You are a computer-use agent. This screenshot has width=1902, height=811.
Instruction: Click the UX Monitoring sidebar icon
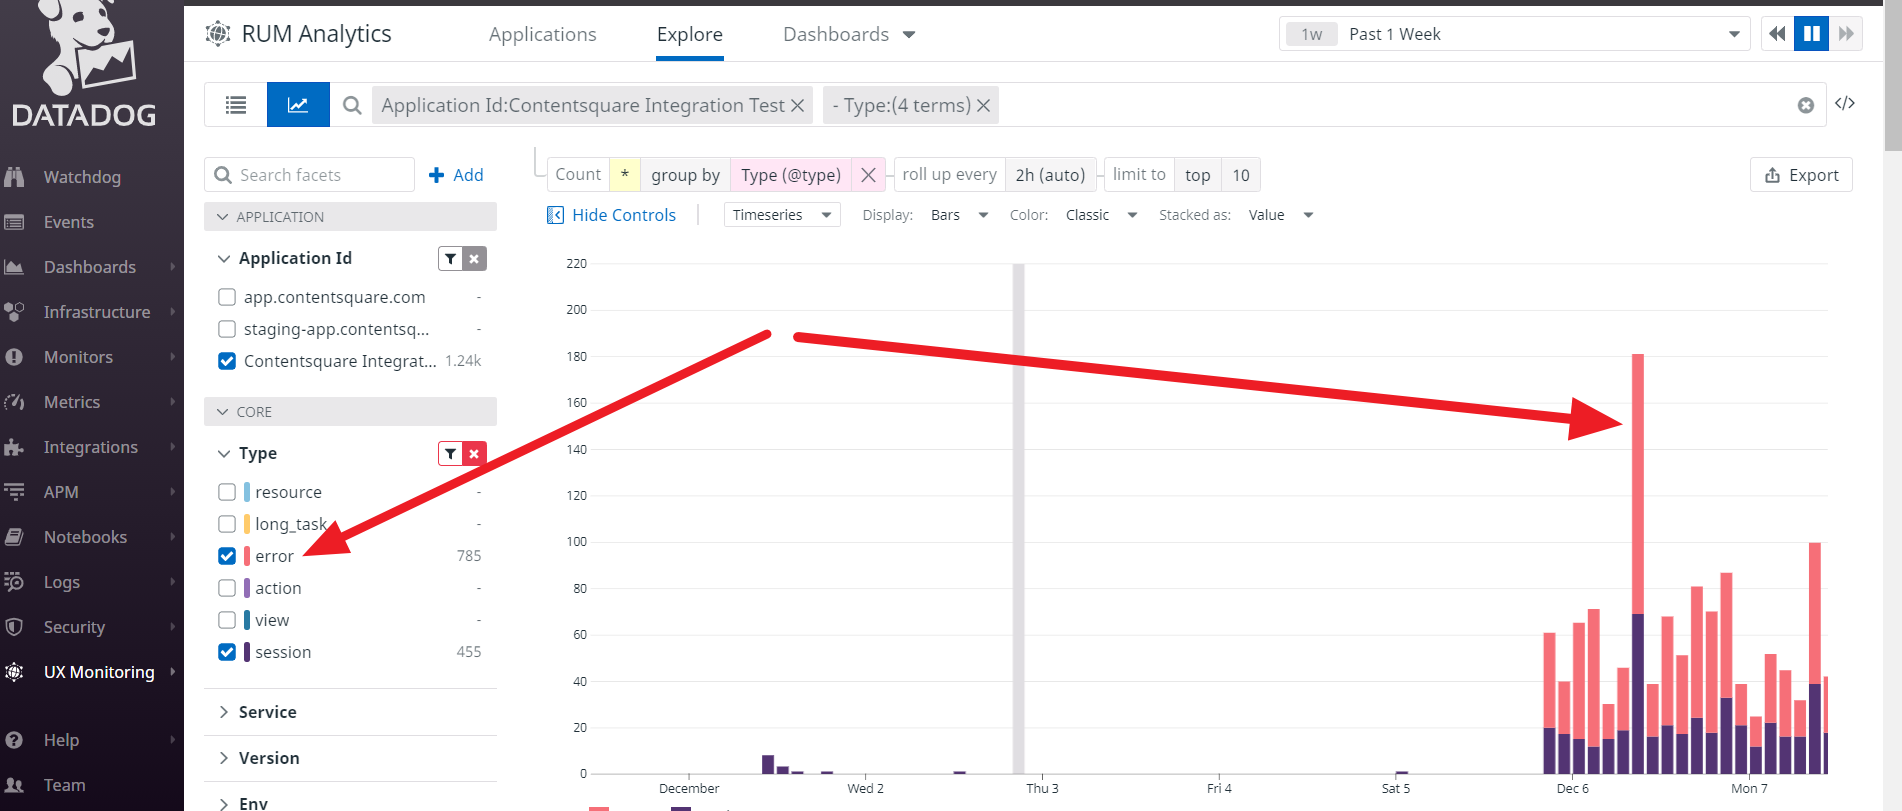(14, 672)
